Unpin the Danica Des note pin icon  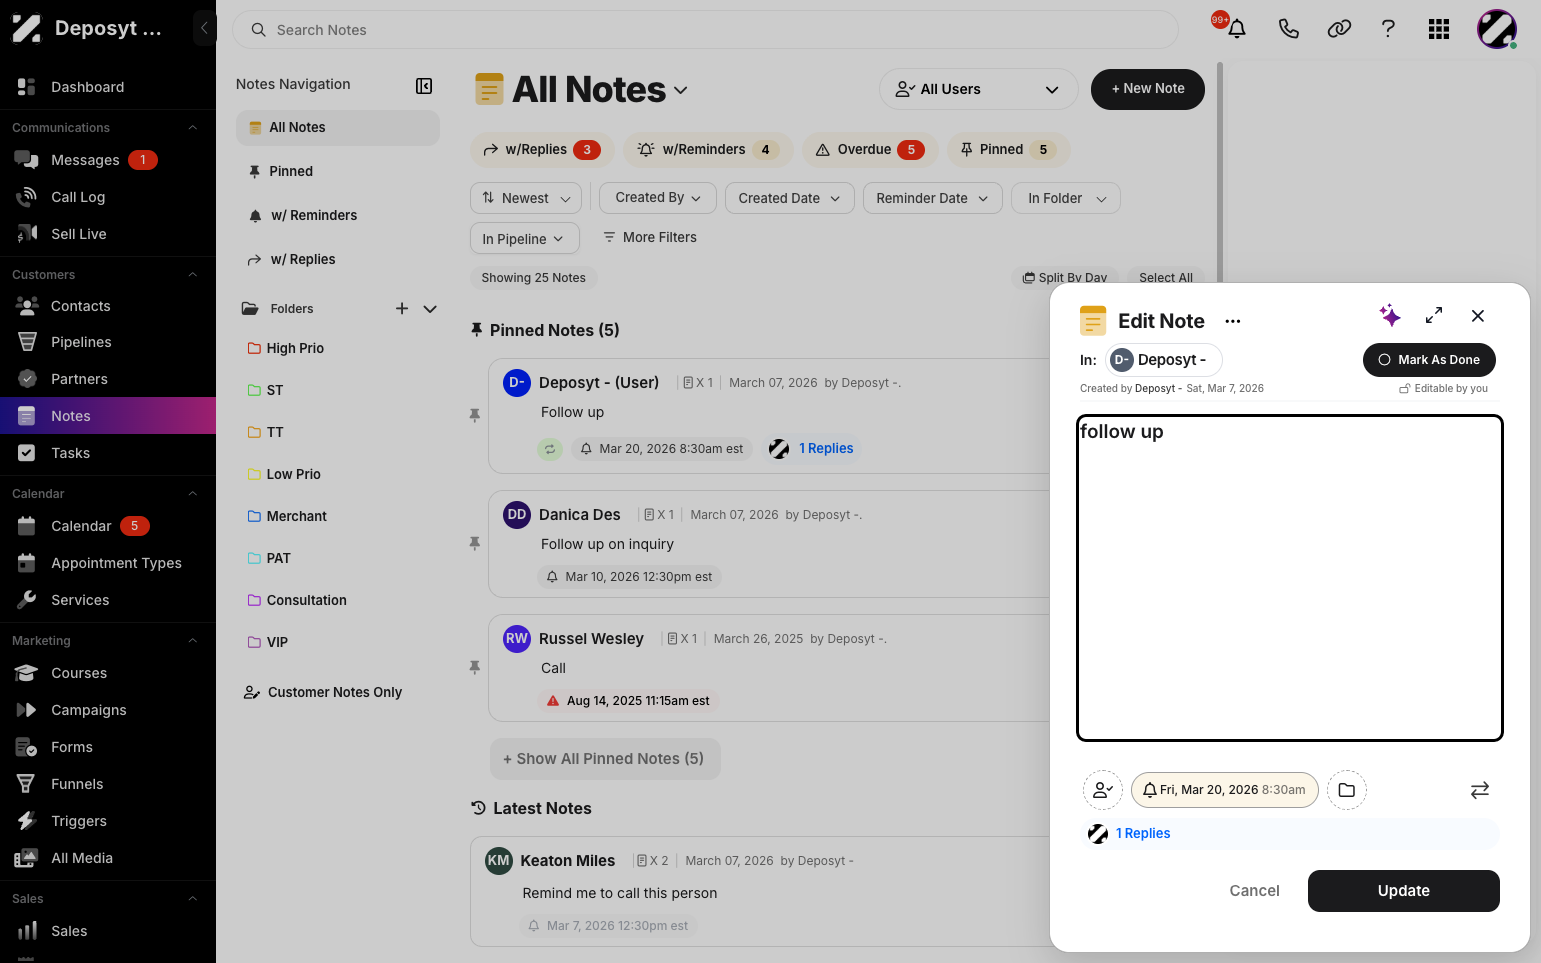point(475,543)
